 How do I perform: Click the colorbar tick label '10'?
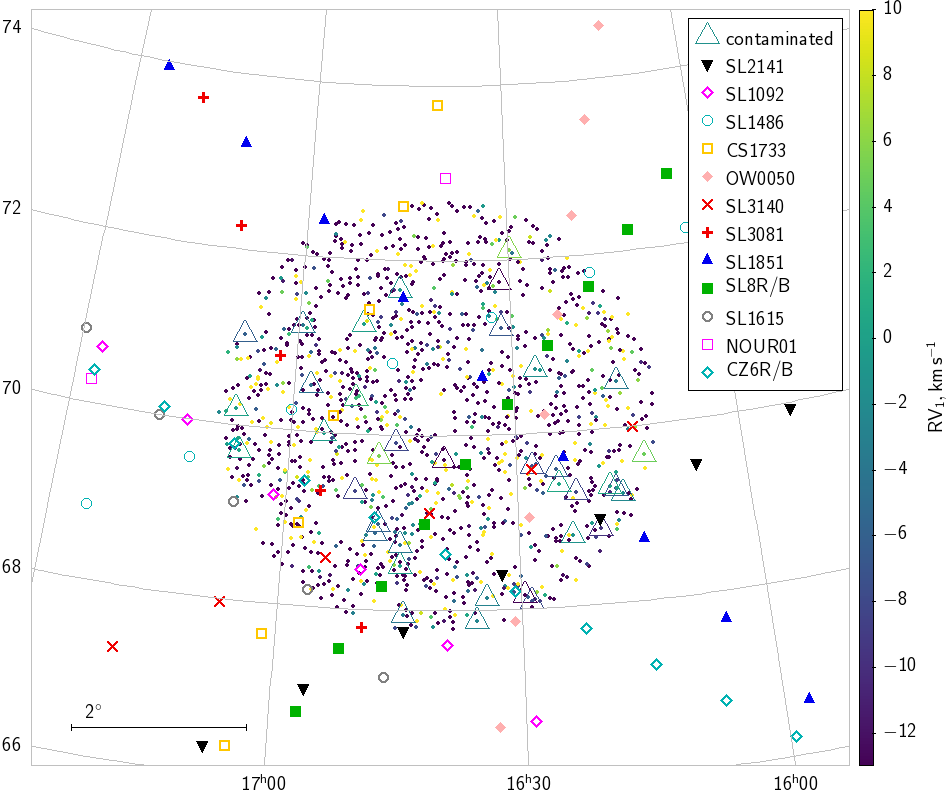coord(892,8)
